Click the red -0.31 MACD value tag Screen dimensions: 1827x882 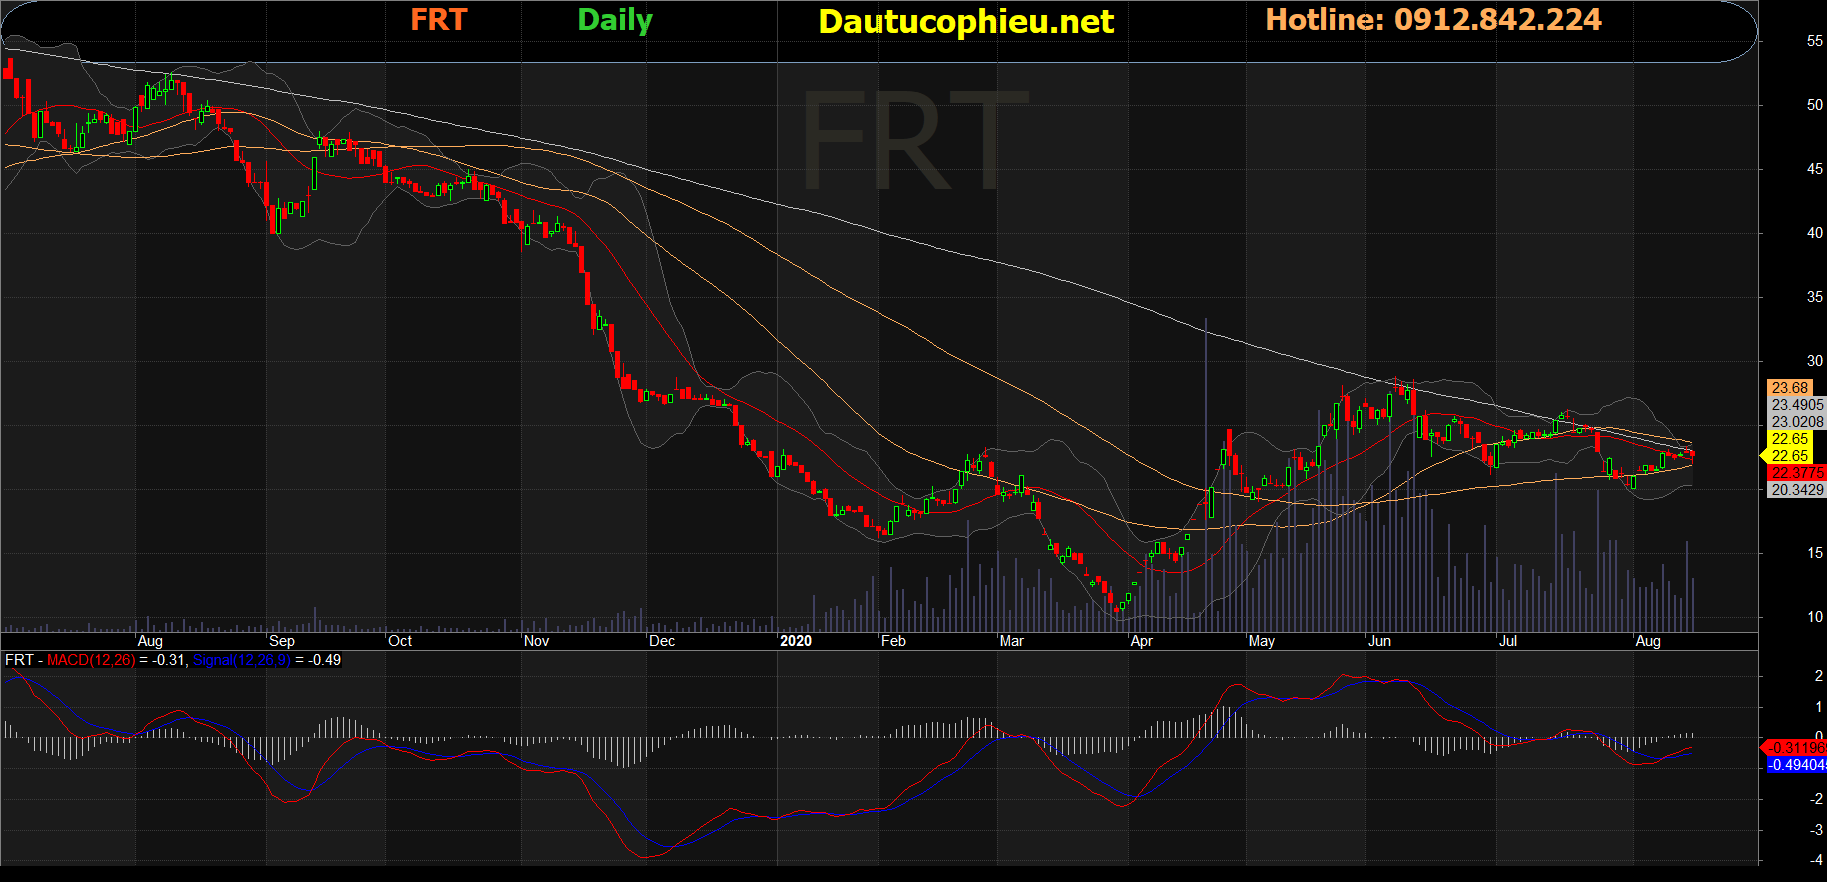tap(1797, 748)
